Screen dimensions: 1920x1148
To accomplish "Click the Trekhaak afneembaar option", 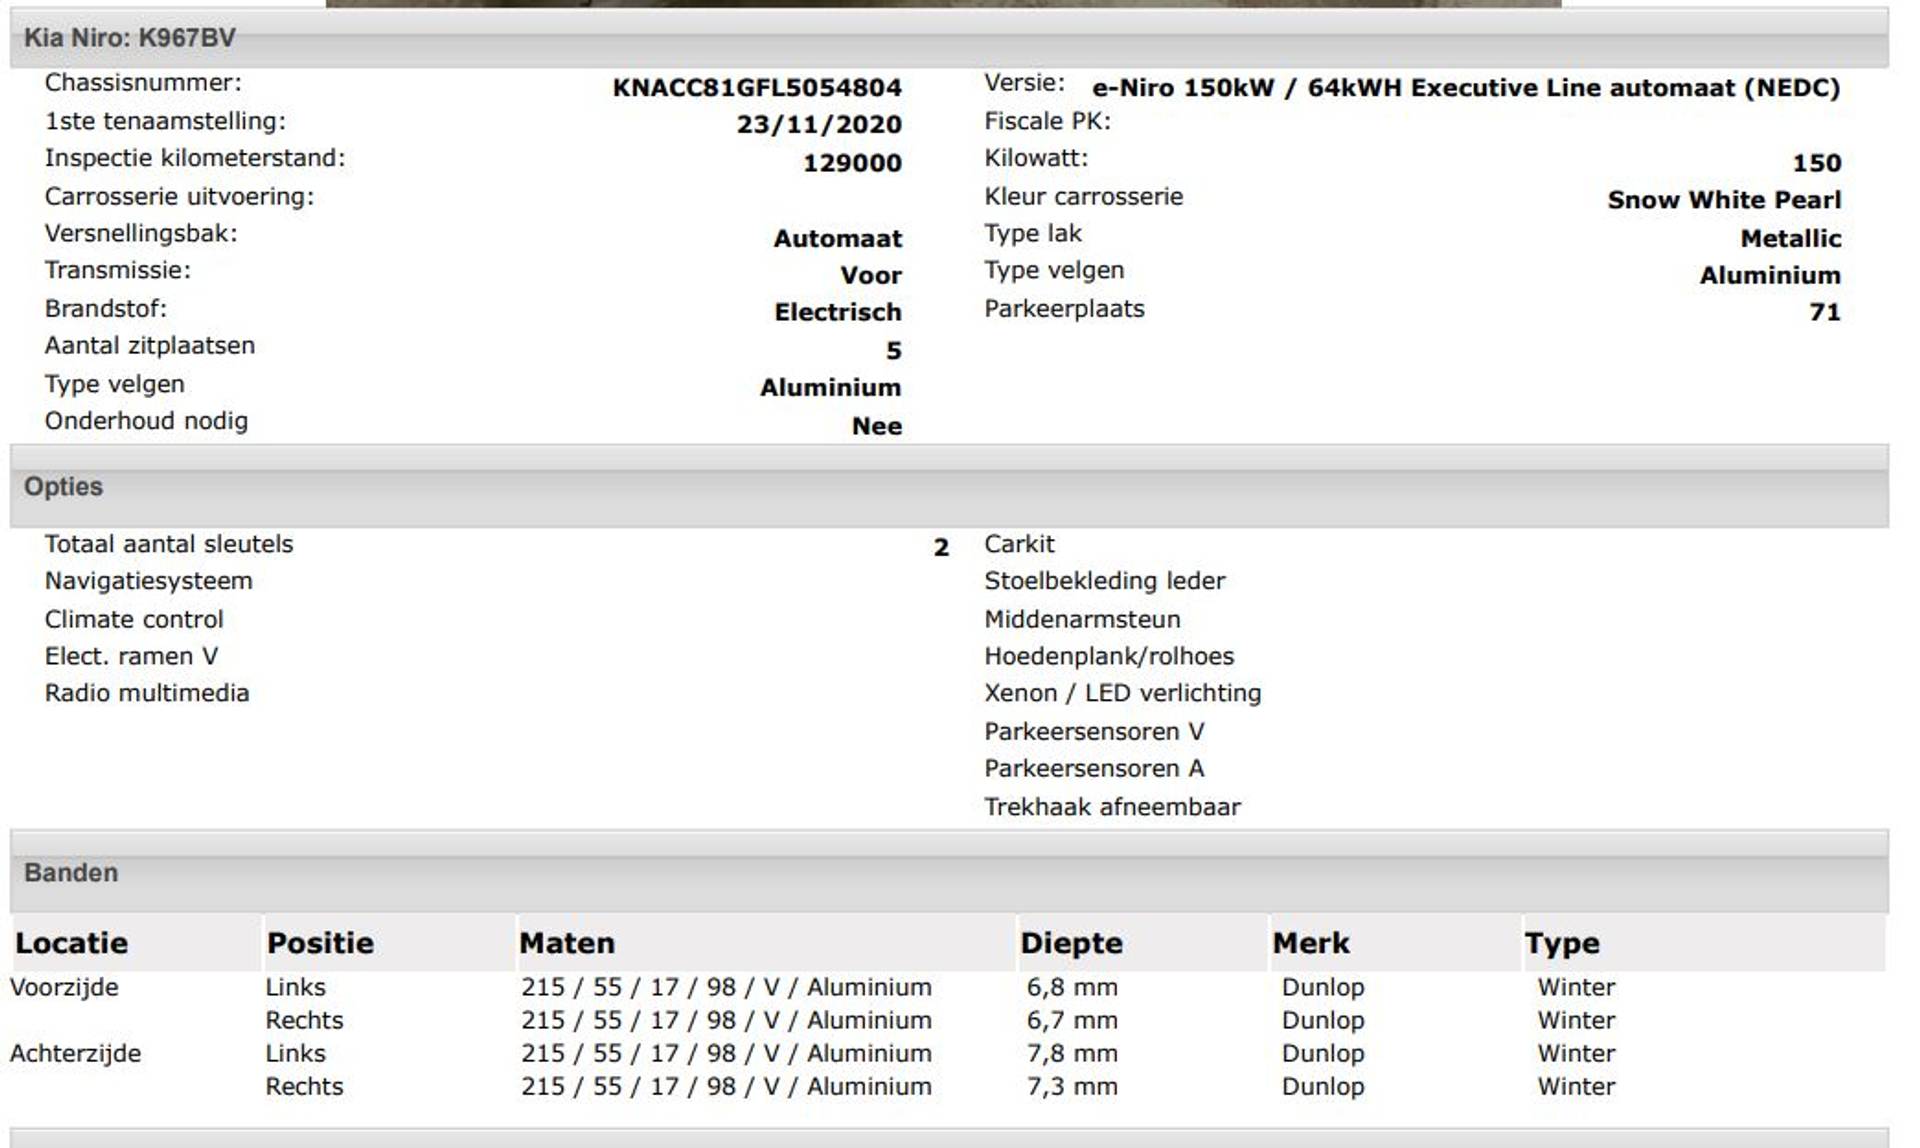I will coord(1112,807).
